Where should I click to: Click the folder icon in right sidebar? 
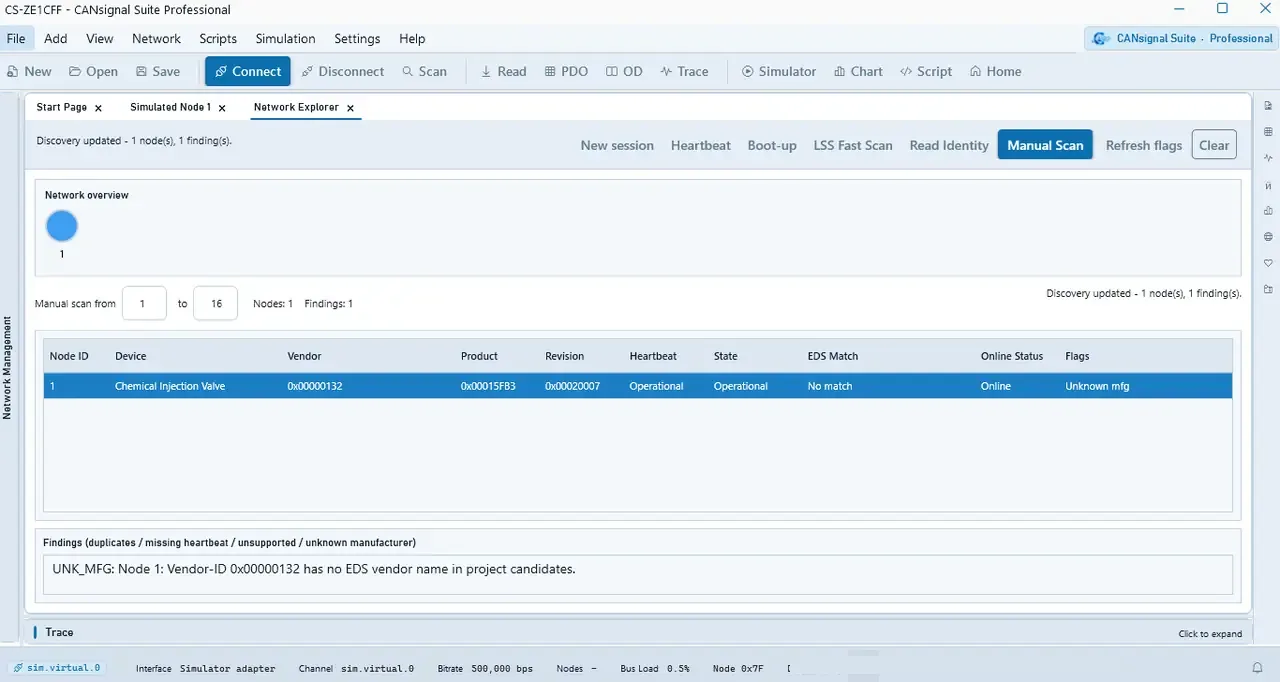point(1268,289)
